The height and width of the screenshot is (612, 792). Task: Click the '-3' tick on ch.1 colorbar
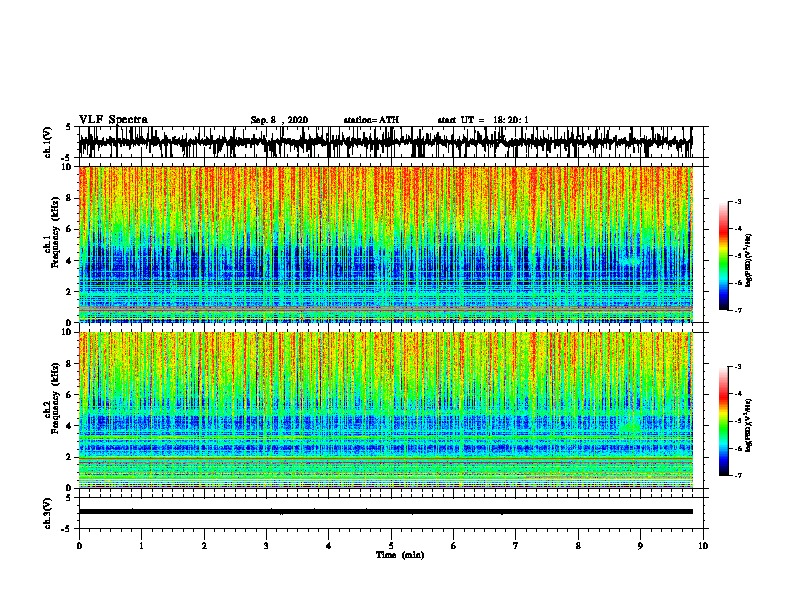tap(738, 201)
